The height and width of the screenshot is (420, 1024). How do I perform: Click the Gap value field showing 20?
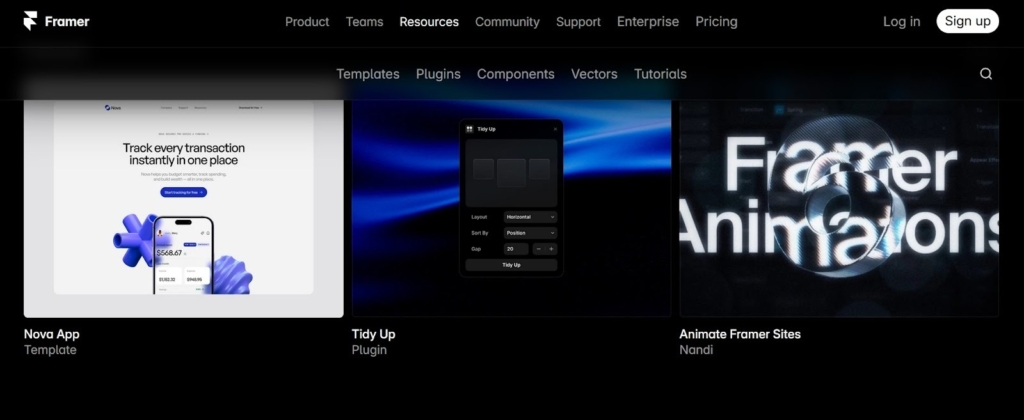515,248
